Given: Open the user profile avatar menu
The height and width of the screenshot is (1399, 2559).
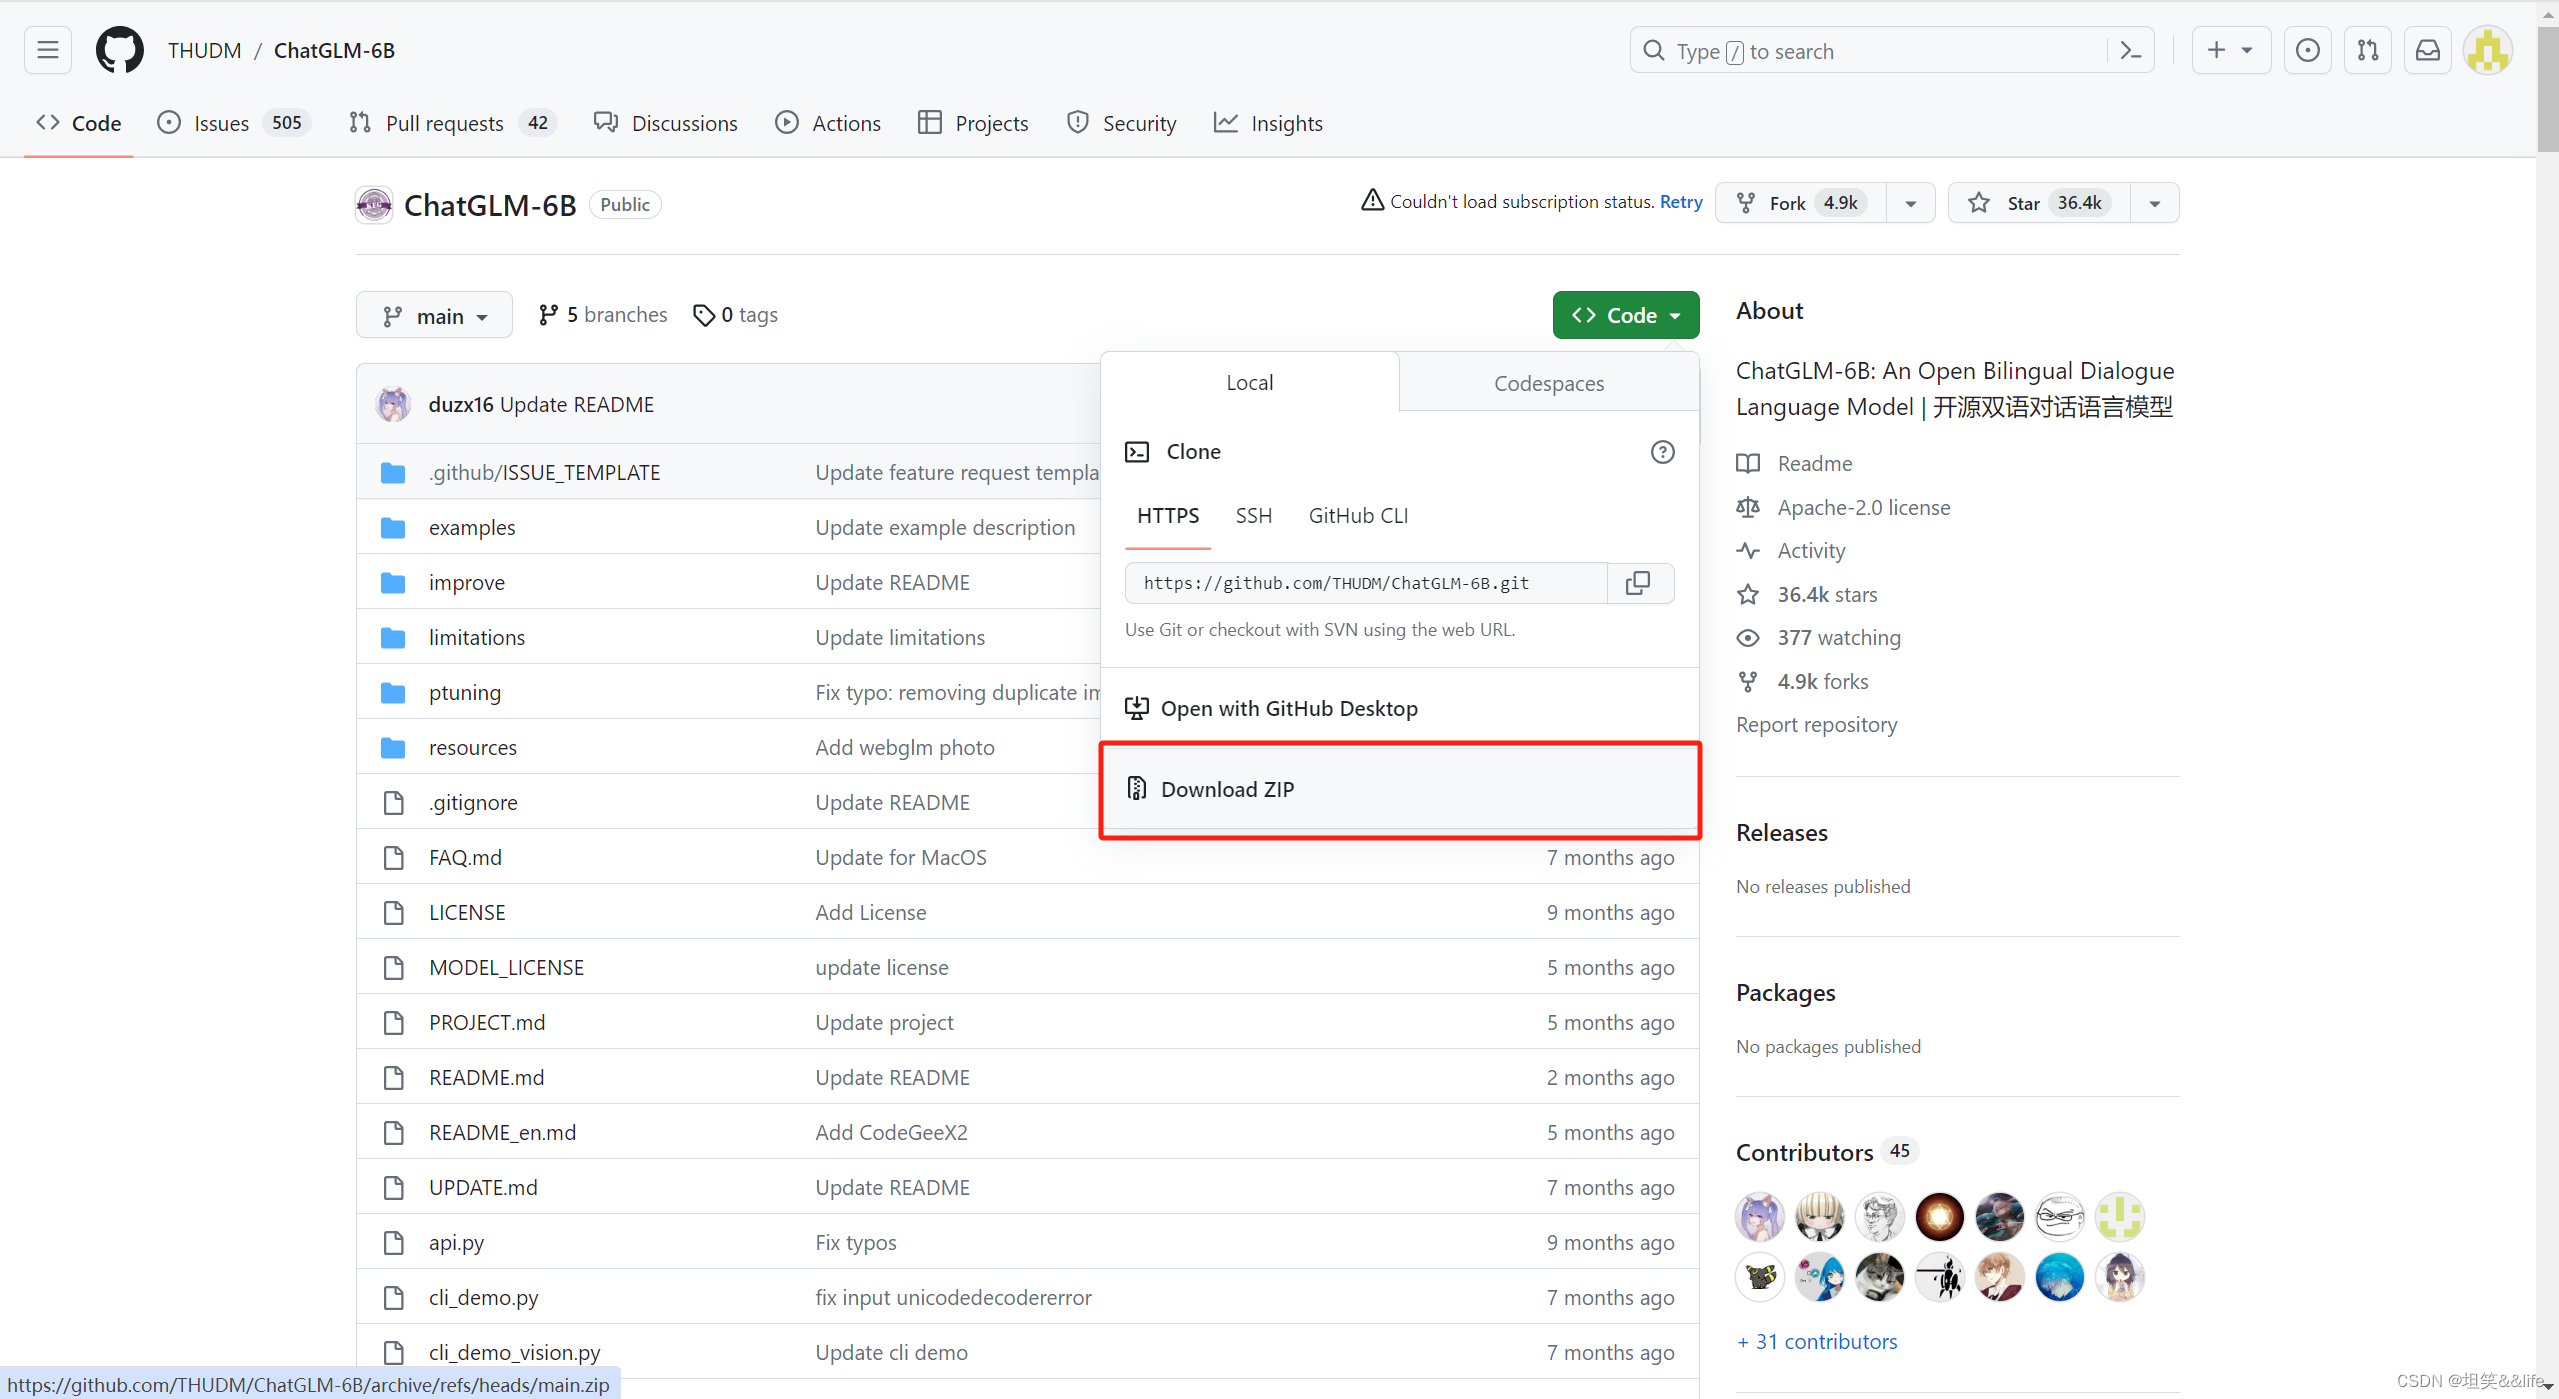Looking at the screenshot, I should click(x=2488, y=50).
